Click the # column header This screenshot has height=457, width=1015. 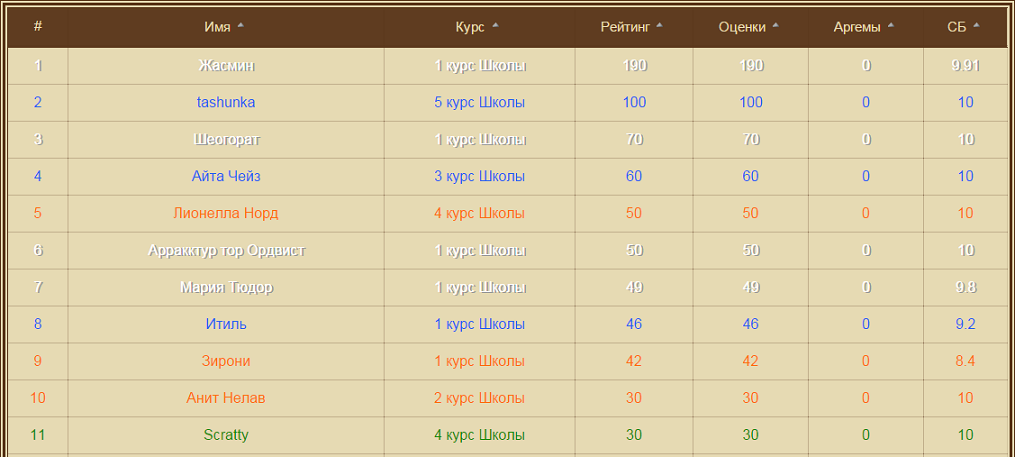[x=38, y=27]
